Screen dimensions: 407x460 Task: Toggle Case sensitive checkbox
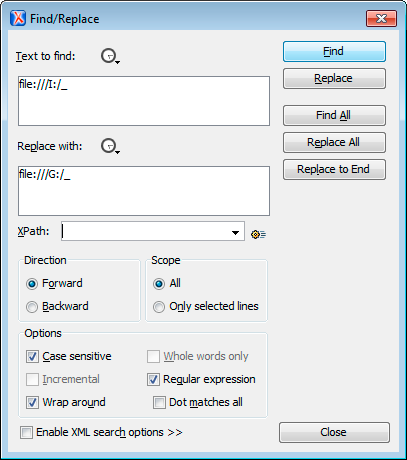click(32, 356)
